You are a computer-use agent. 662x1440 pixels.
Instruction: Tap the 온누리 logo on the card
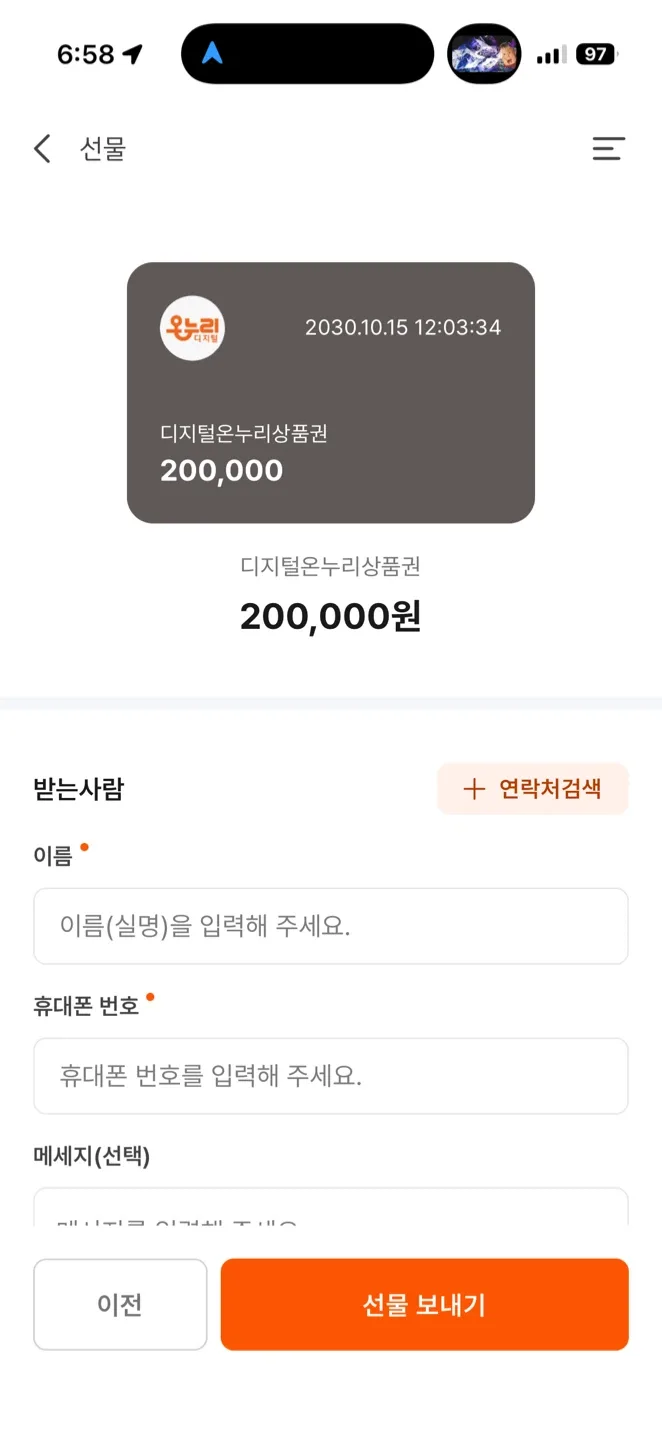click(x=192, y=328)
